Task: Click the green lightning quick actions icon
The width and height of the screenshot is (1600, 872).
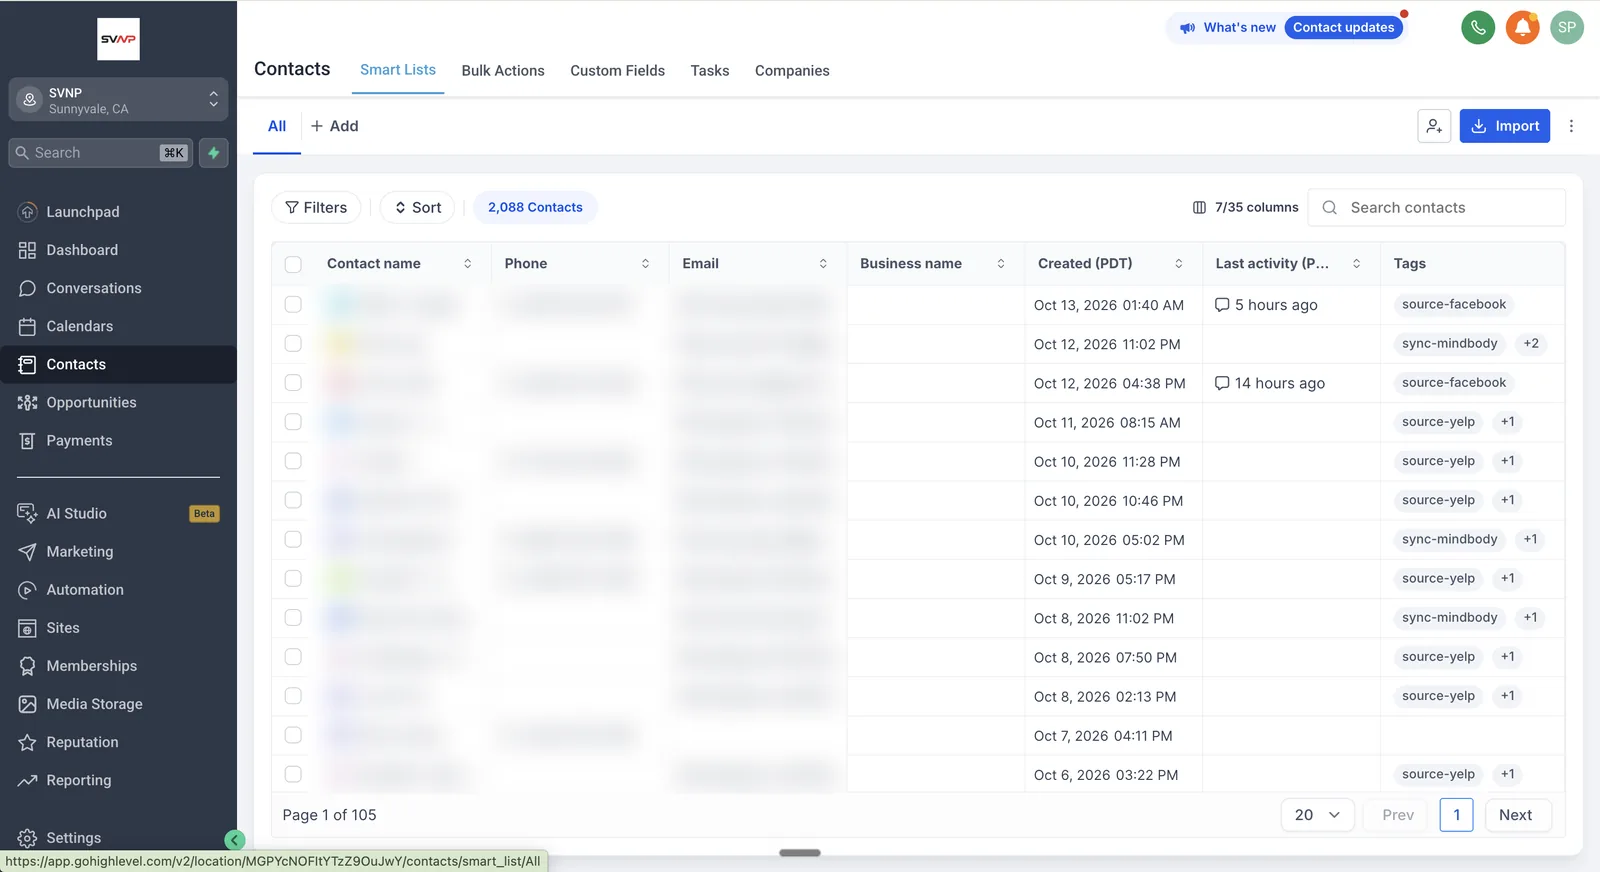Action: (213, 153)
